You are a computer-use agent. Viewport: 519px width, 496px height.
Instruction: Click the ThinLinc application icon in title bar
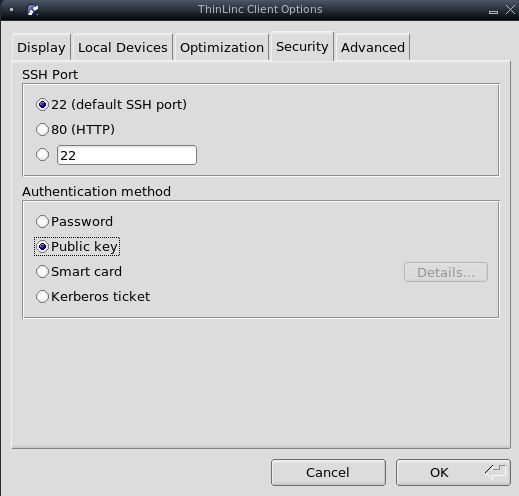coord(33,10)
